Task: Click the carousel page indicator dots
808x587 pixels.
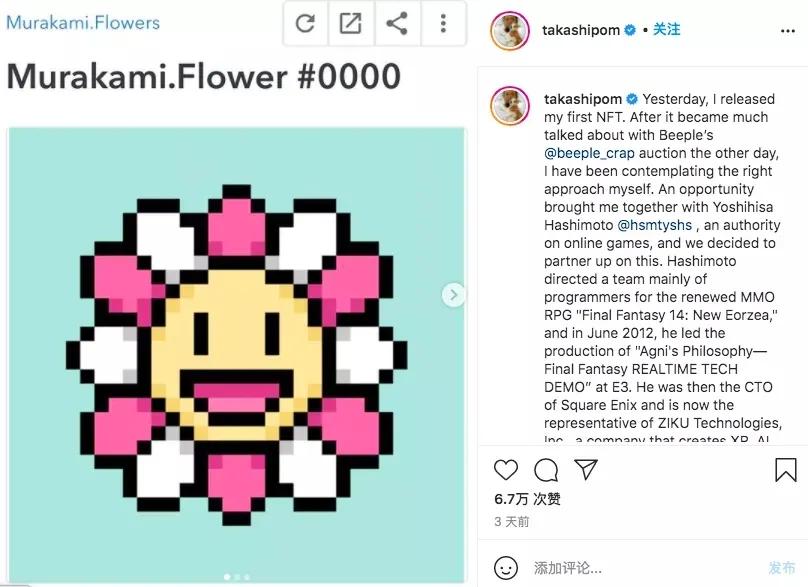Action: pos(237,577)
